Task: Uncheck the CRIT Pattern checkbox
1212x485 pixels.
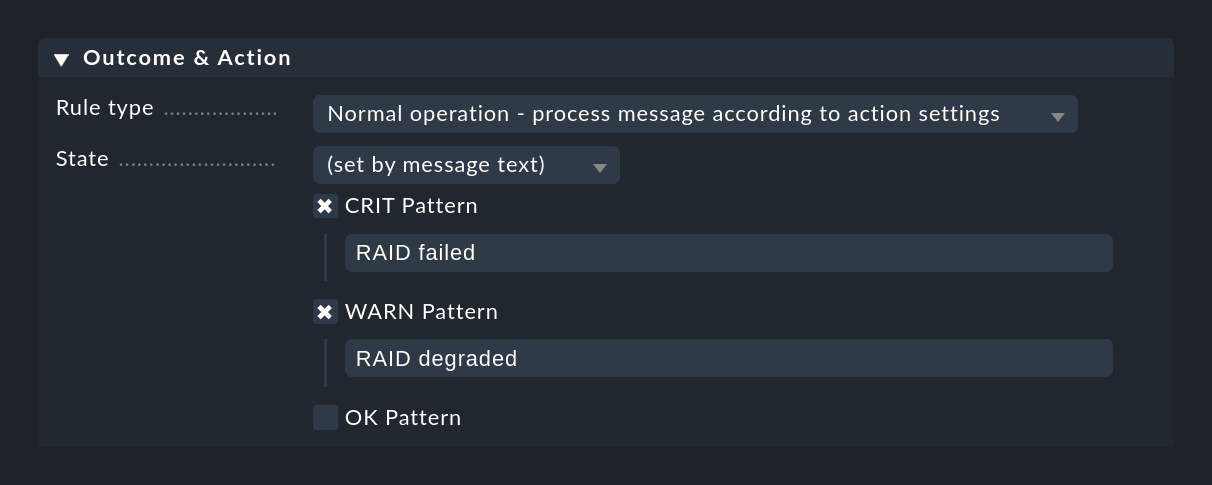Action: (x=325, y=206)
